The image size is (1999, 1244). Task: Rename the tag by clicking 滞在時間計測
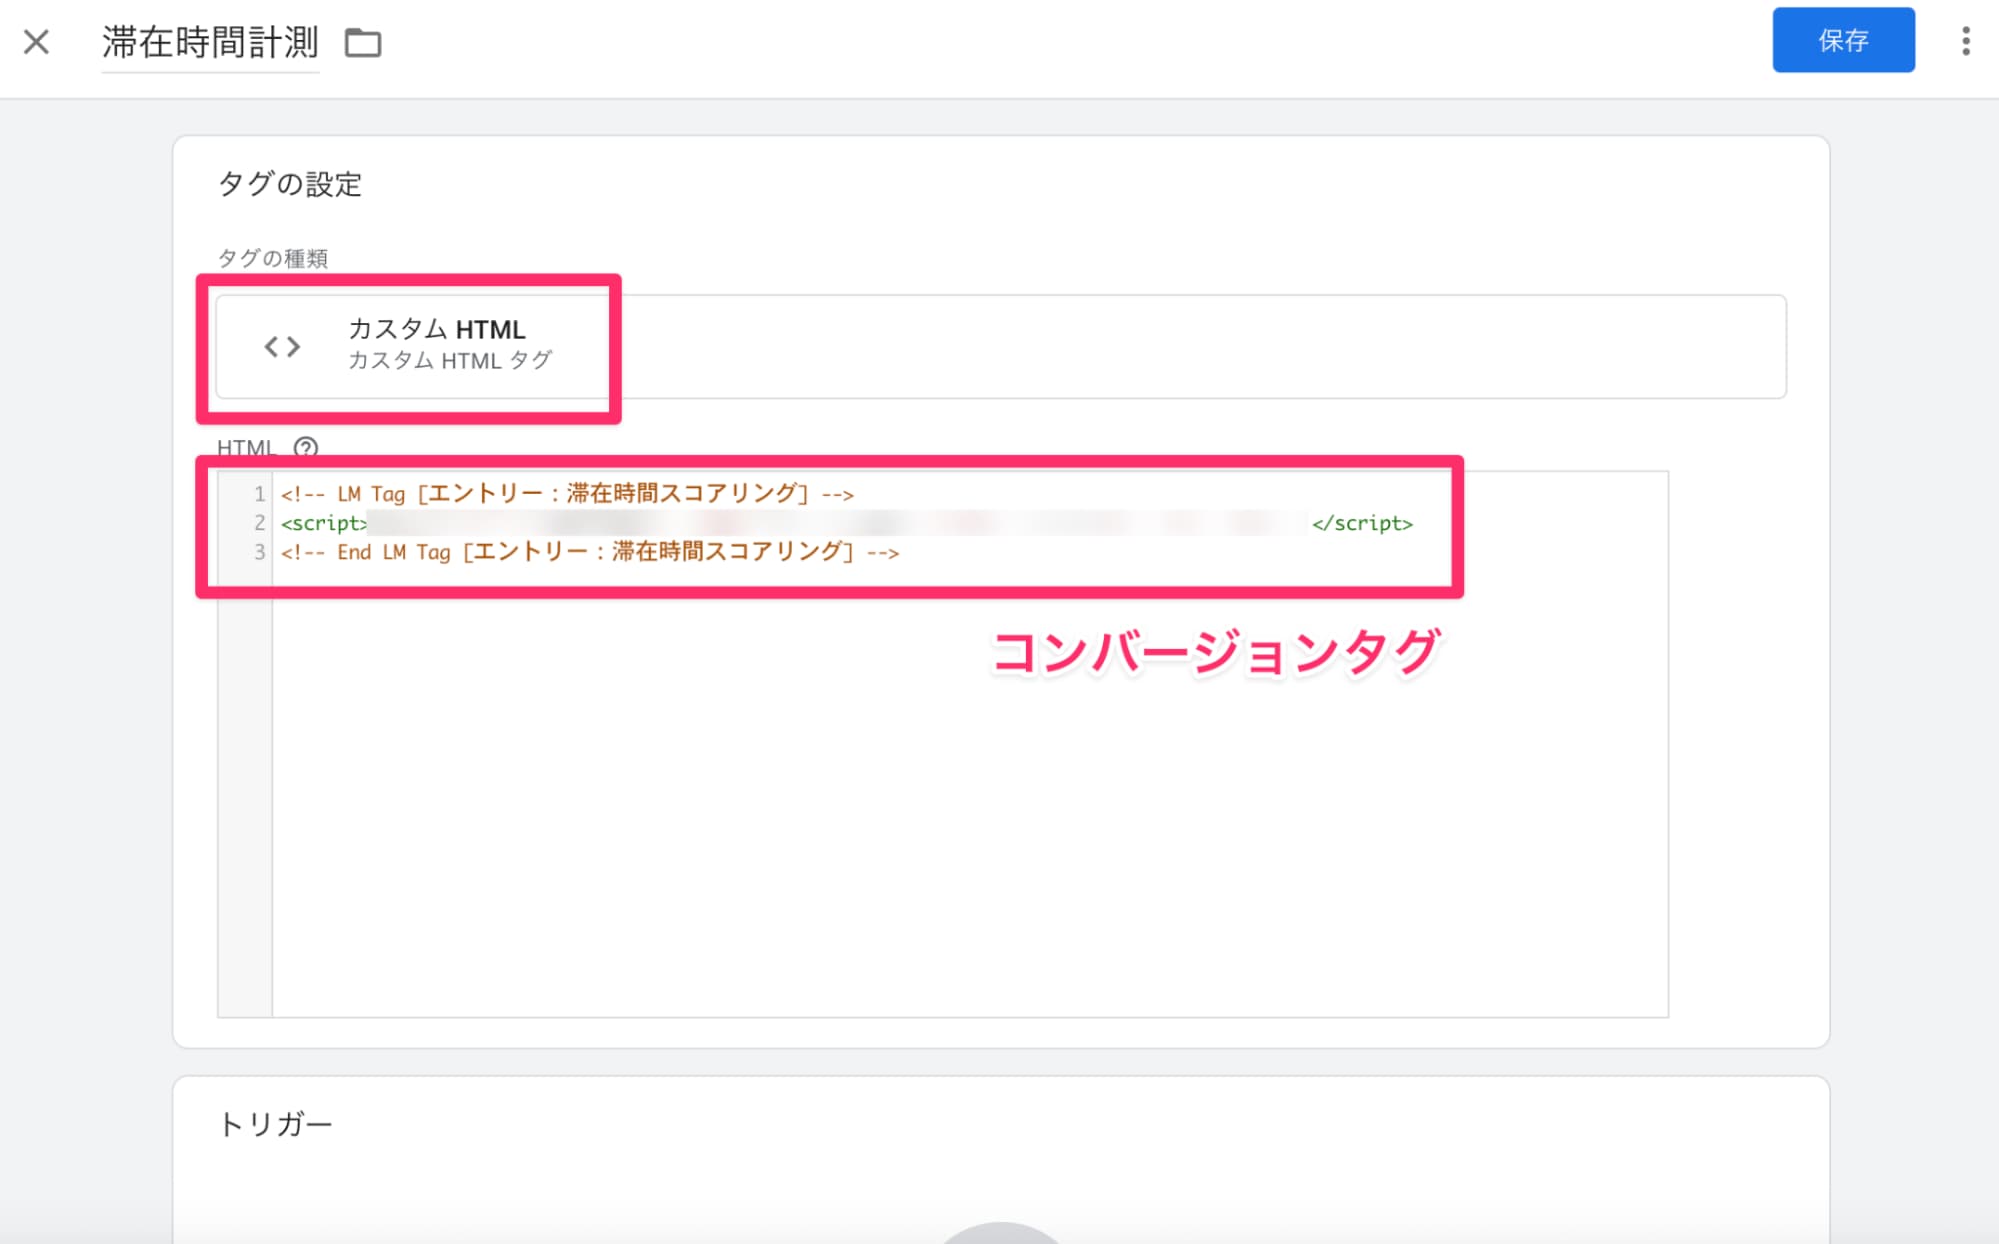(208, 42)
